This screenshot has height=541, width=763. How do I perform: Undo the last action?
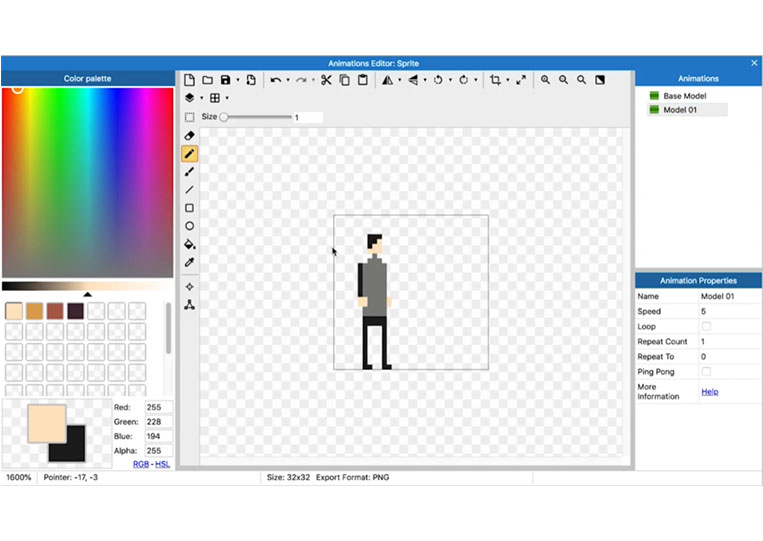275,80
